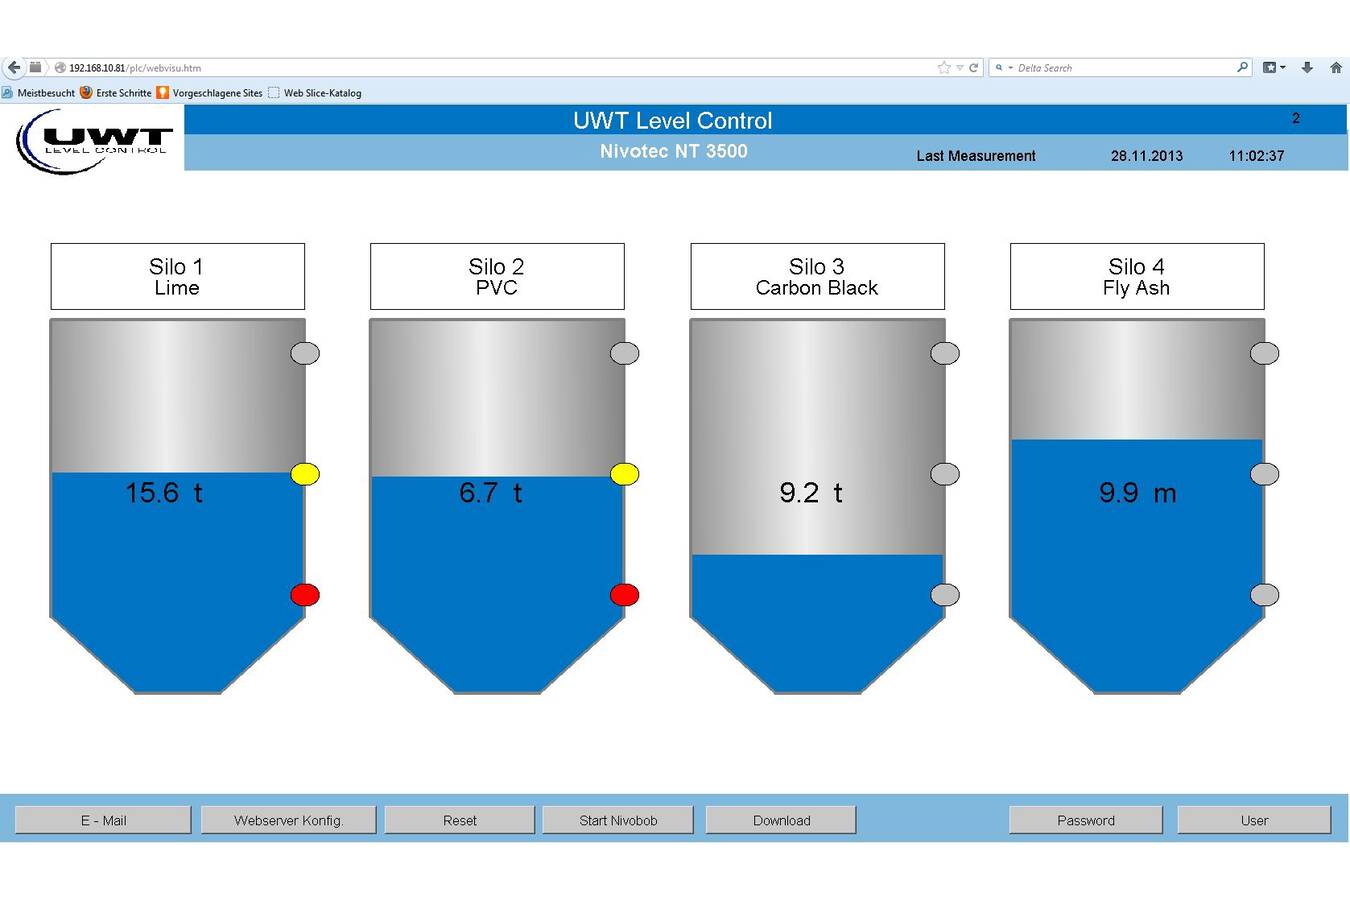The width and height of the screenshot is (1350, 900).
Task: Click the URL address field
Action: pyautogui.click(x=500, y=68)
